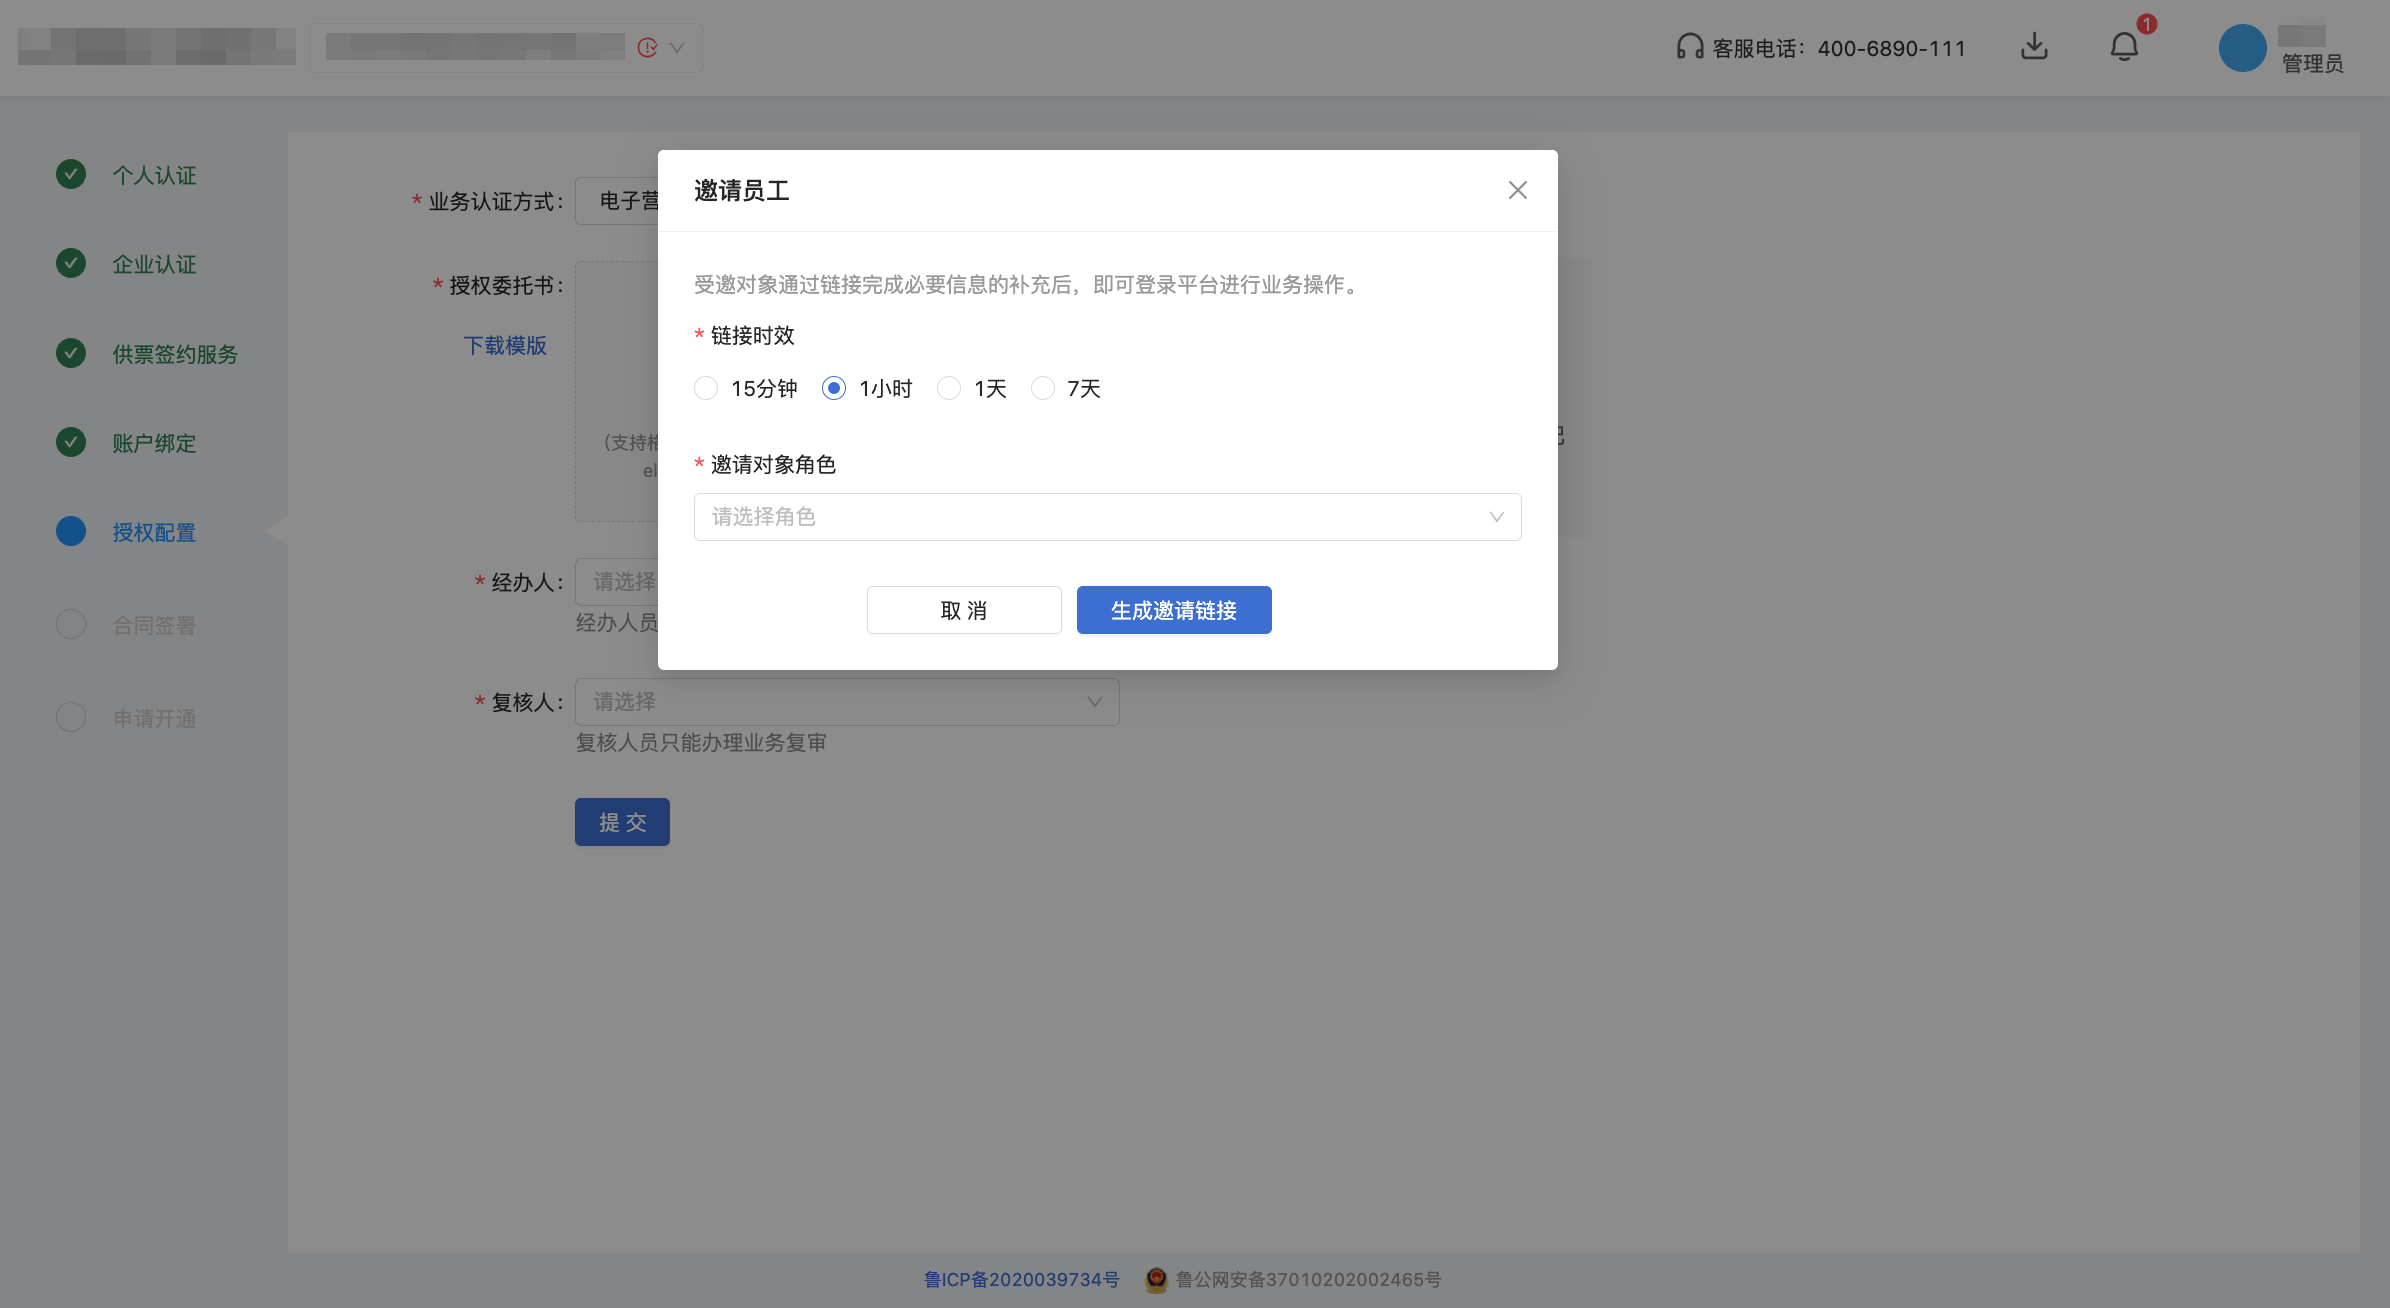The width and height of the screenshot is (2390, 1308).
Task: Click the download icon in header
Action: click(x=2034, y=47)
